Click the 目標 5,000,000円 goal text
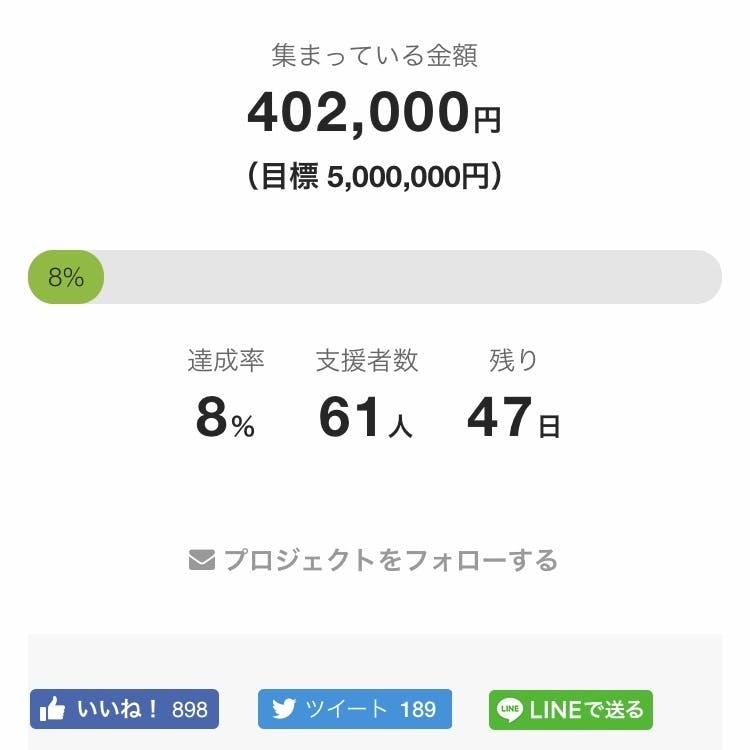This screenshot has width=750, height=750. [374, 177]
